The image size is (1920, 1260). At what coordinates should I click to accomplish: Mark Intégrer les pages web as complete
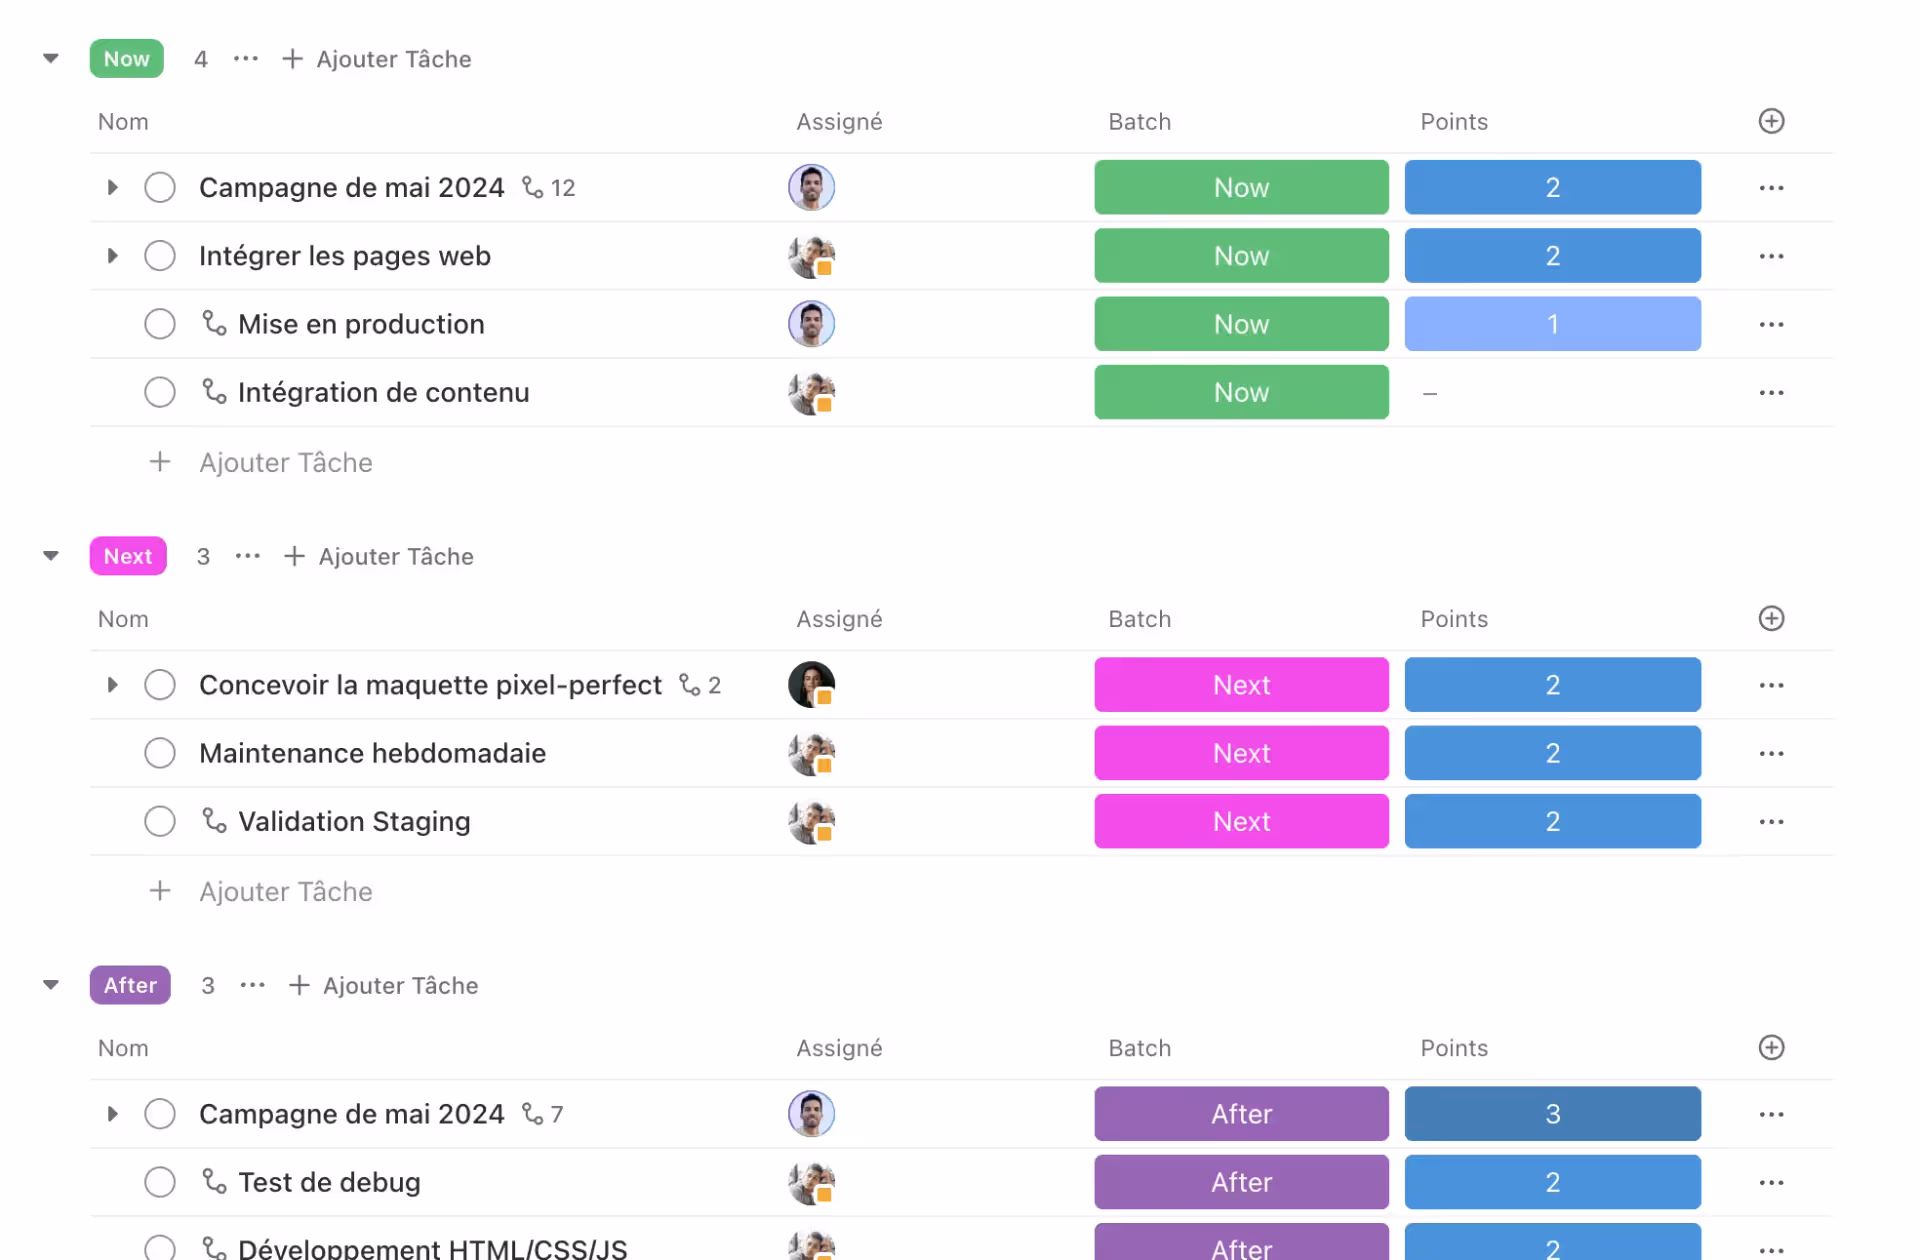160,256
